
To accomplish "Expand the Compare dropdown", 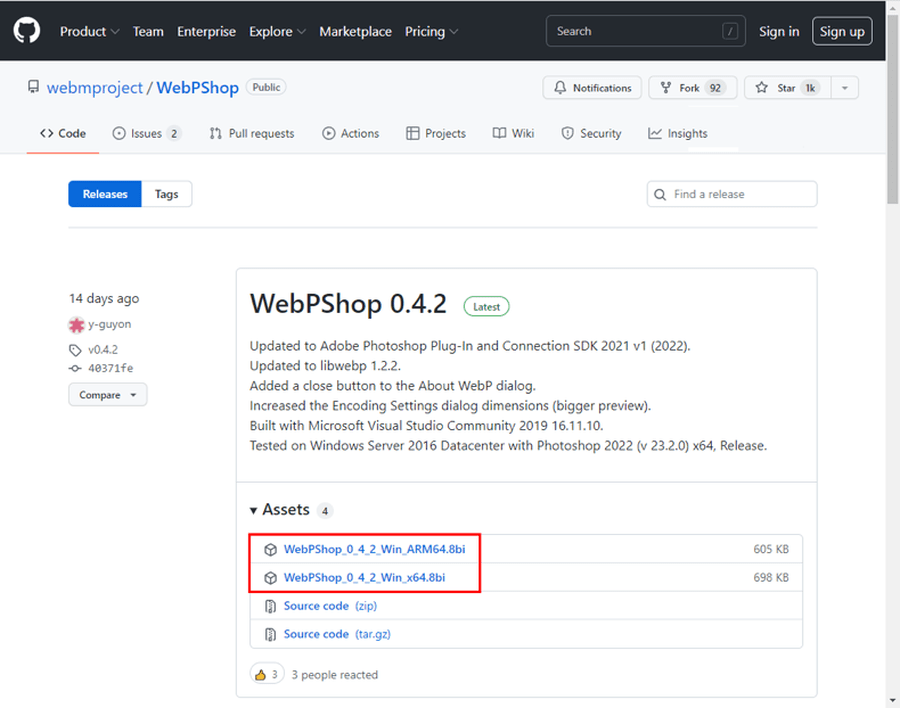I will [107, 395].
